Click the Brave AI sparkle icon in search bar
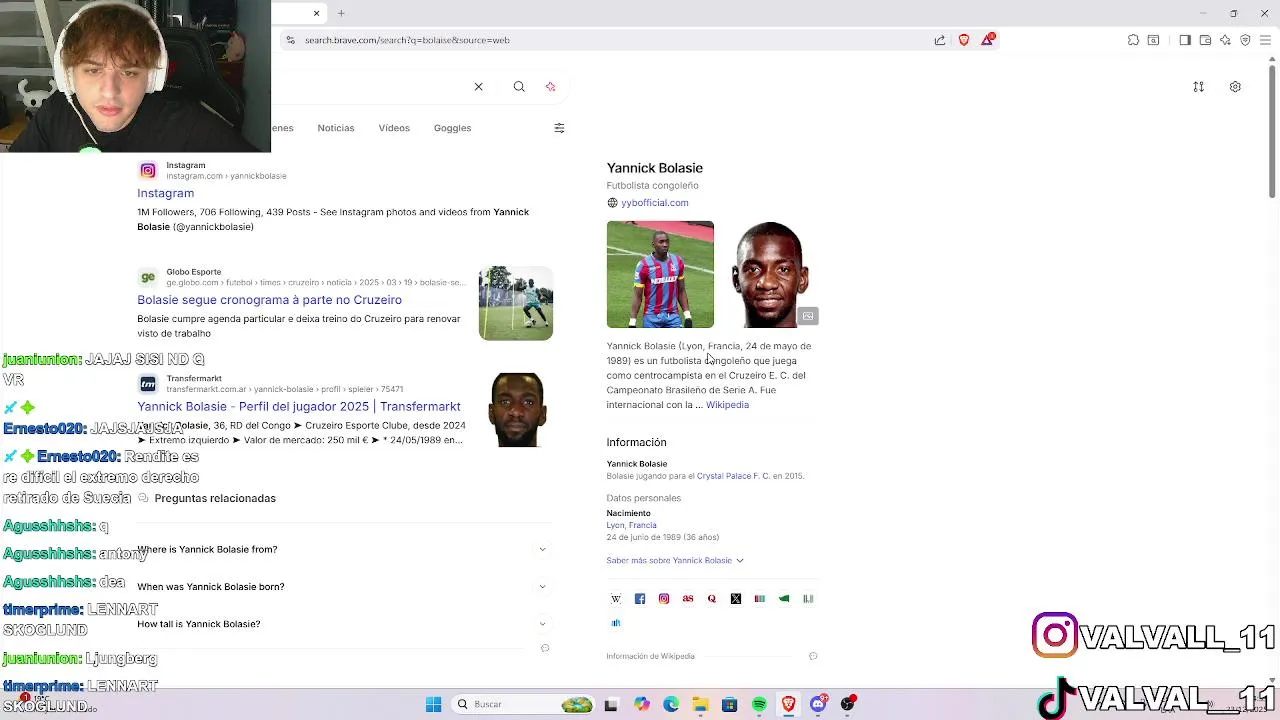Image resolution: width=1280 pixels, height=720 pixels. [550, 87]
